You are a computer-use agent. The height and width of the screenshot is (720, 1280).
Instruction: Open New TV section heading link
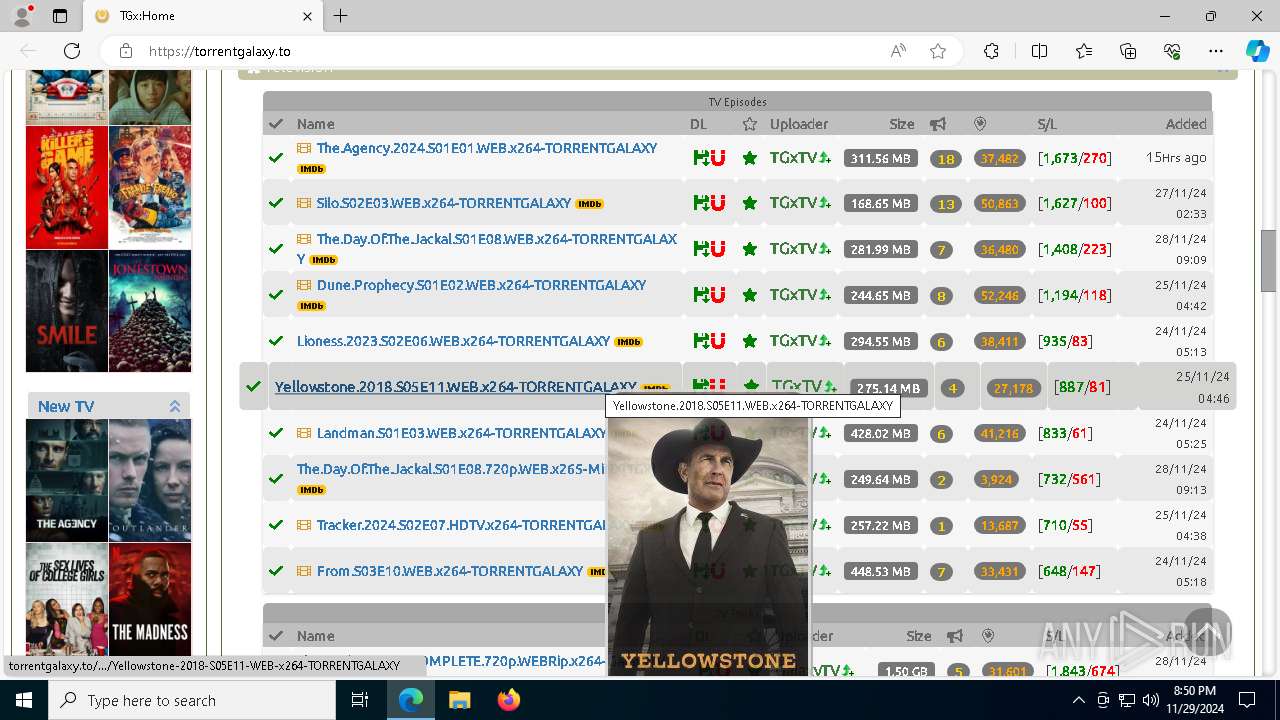[x=66, y=406]
